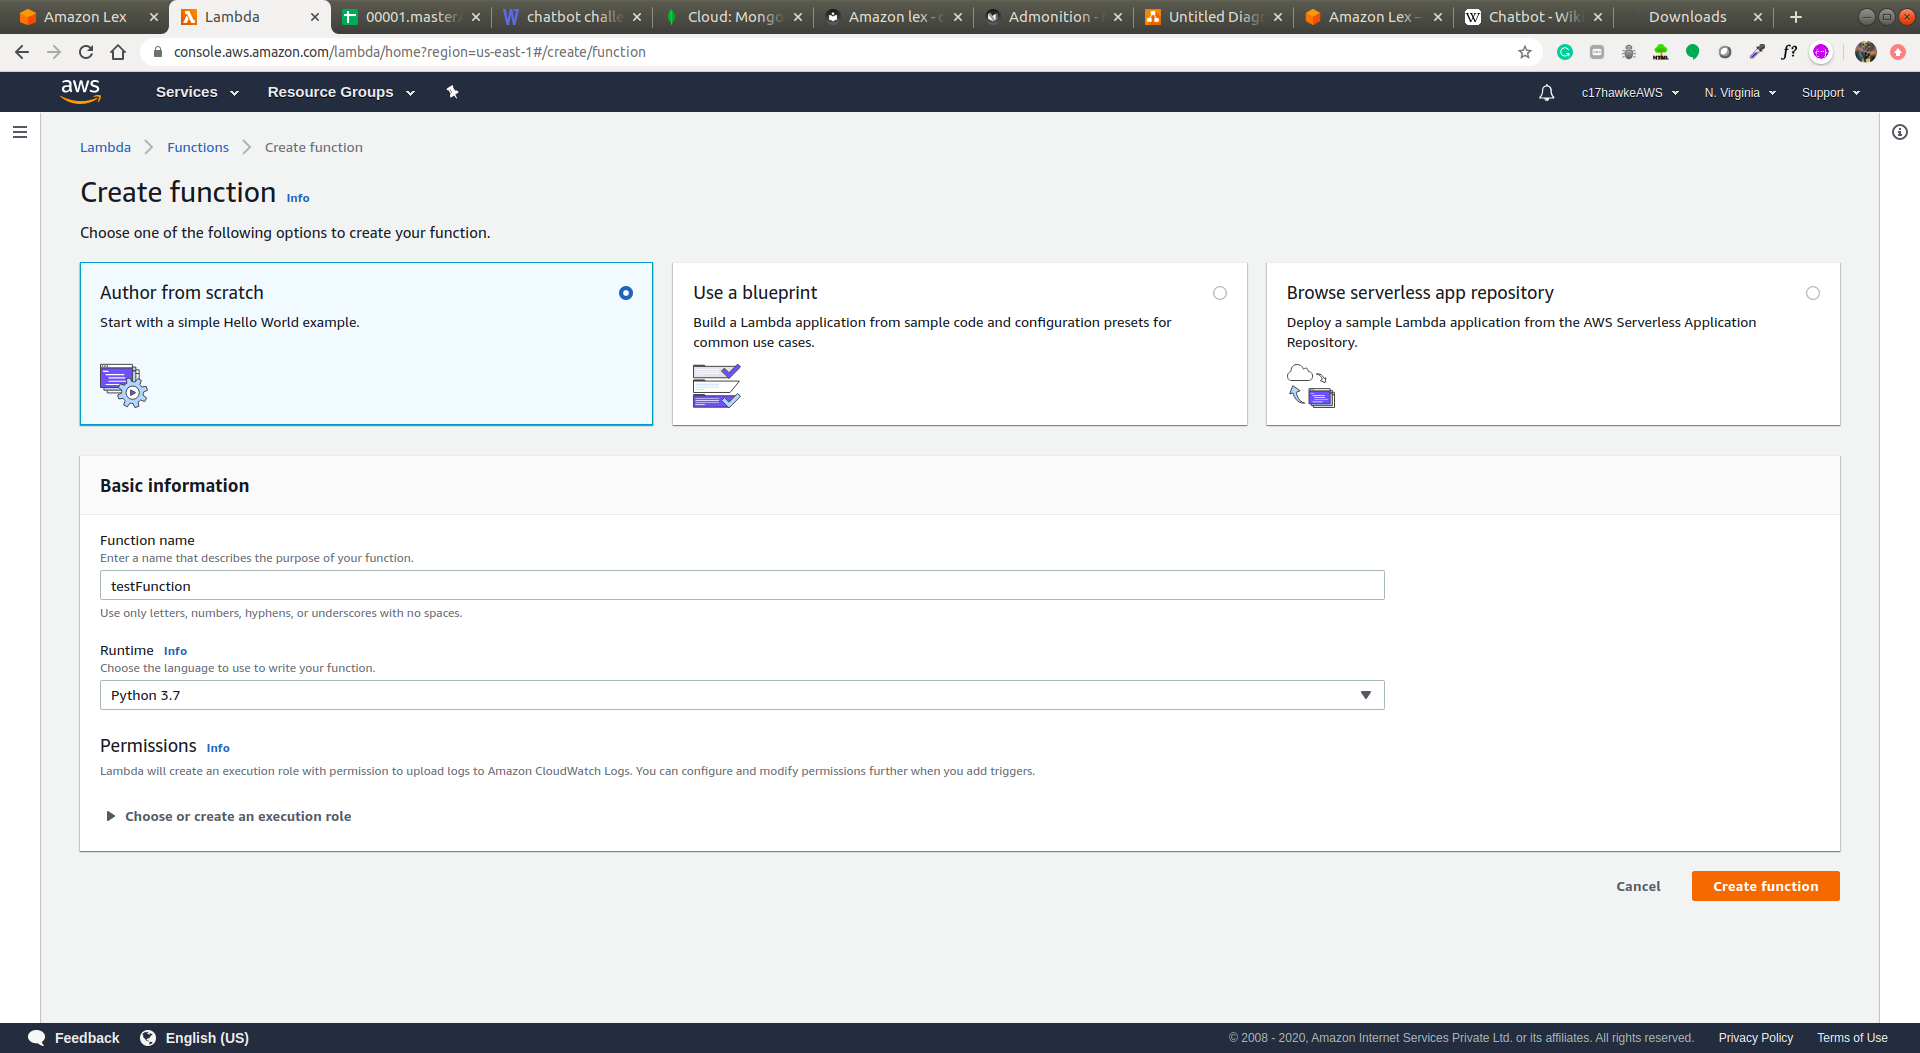The width and height of the screenshot is (1920, 1053).
Task: Switch to the Untitled Diagram tab
Action: tap(1212, 17)
